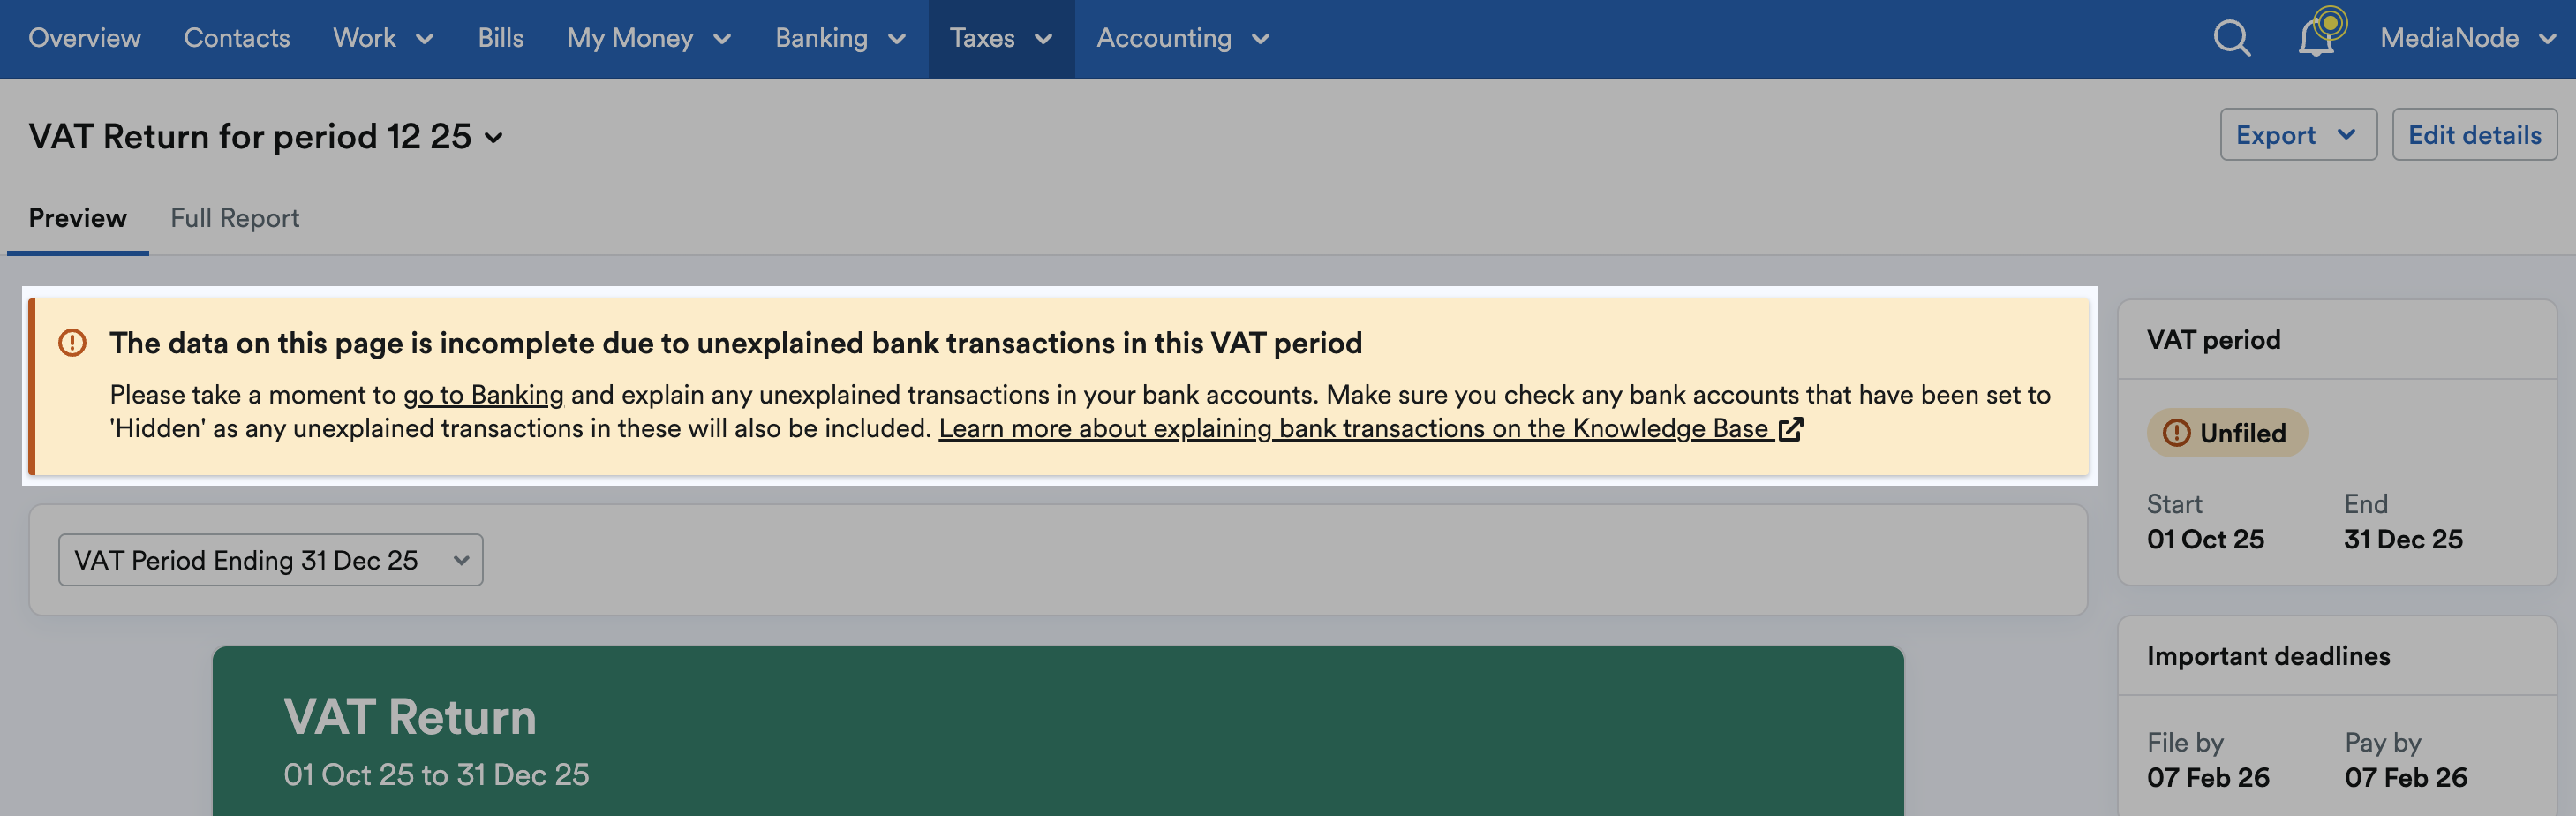Select the Preview tab

pos(78,218)
